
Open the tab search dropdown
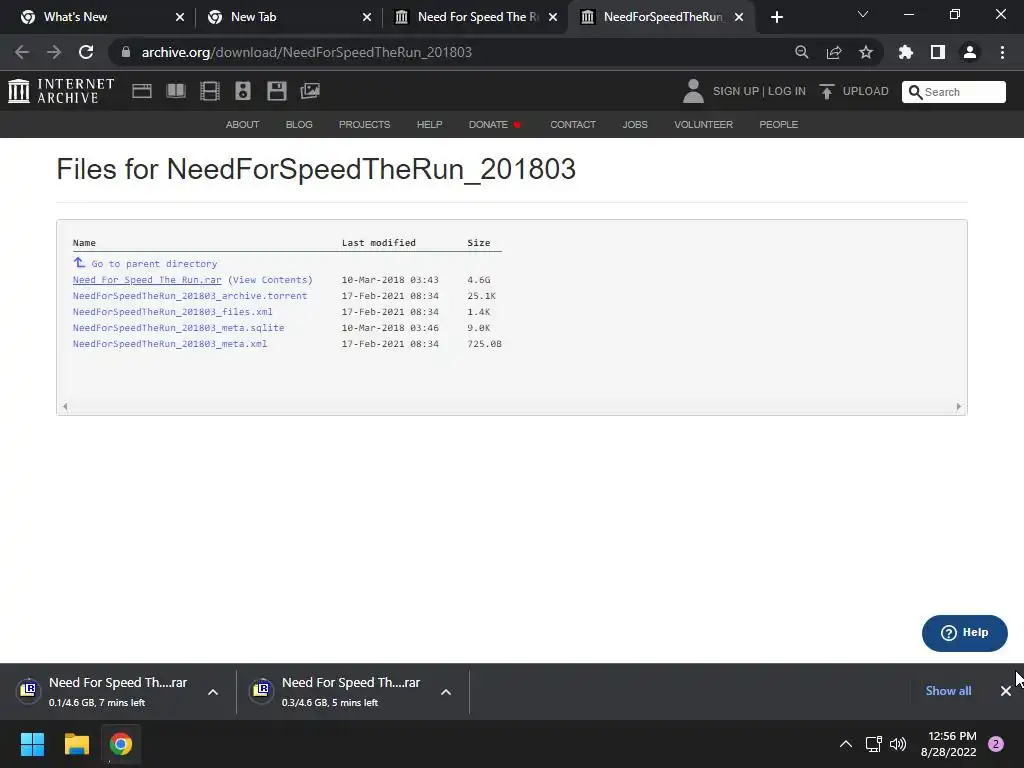[863, 14]
